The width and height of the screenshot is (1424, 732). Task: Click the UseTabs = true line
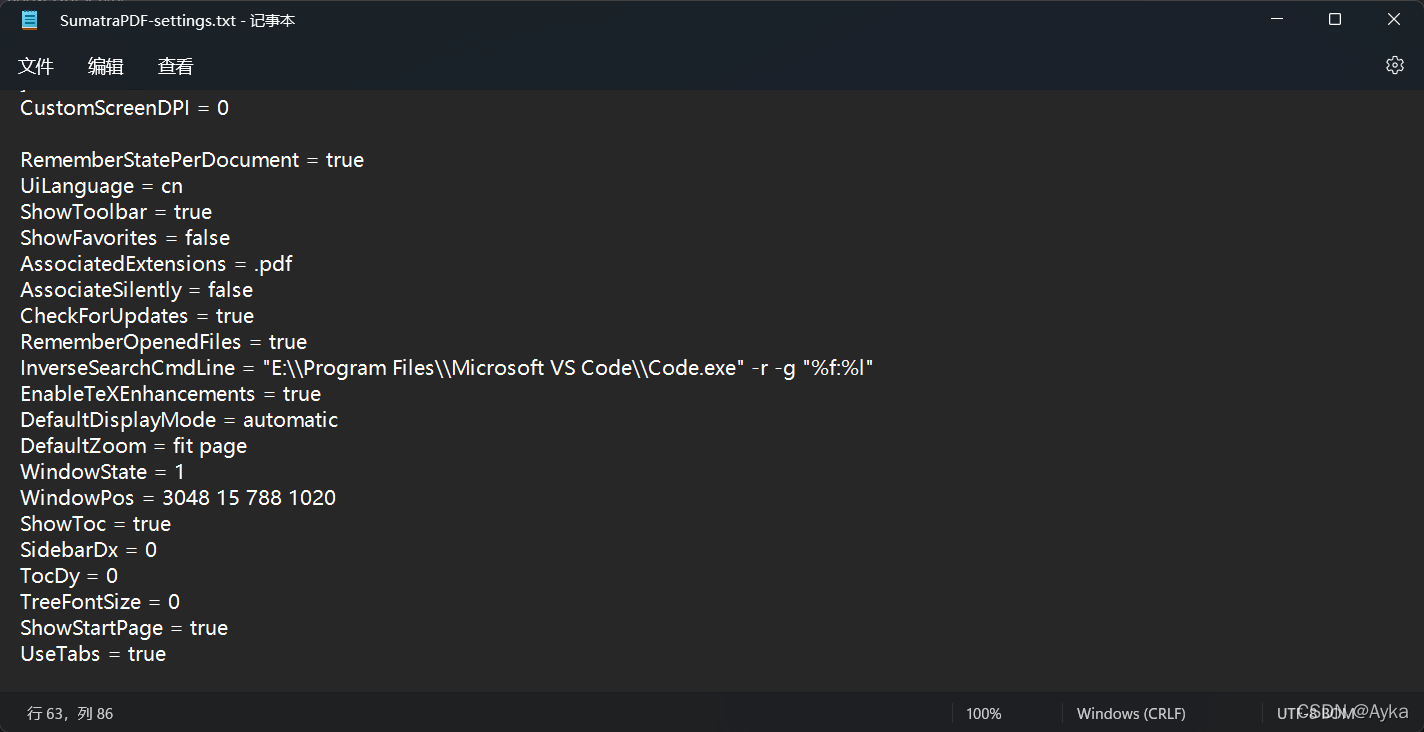click(93, 654)
